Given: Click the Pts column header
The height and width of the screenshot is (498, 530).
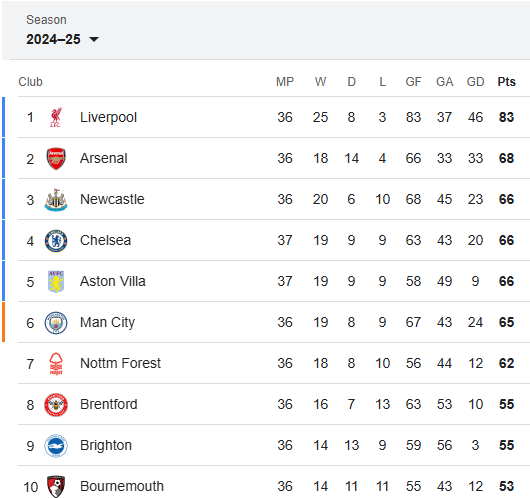Looking at the screenshot, I should [506, 82].
